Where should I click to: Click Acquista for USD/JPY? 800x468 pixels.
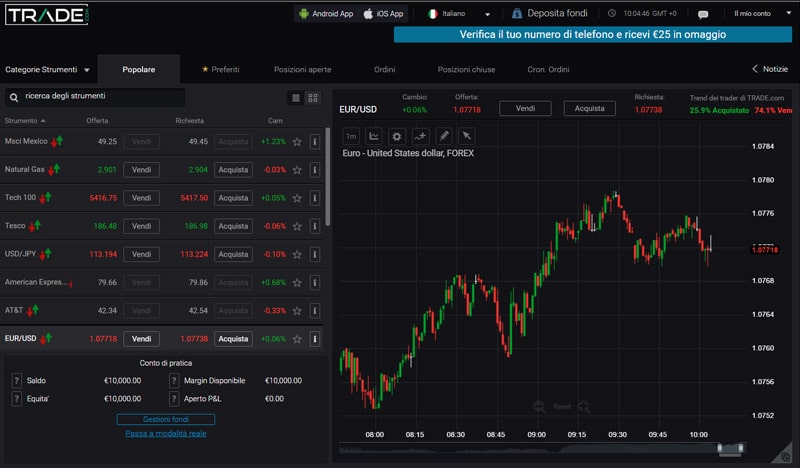coord(233,254)
